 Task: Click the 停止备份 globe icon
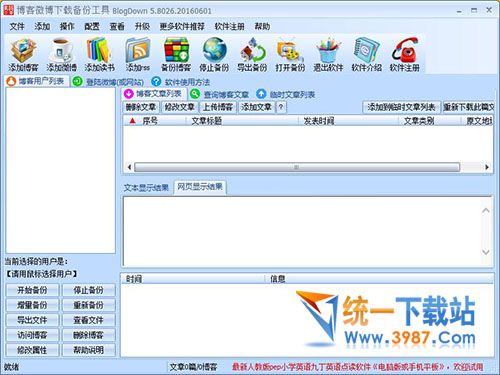point(214,55)
